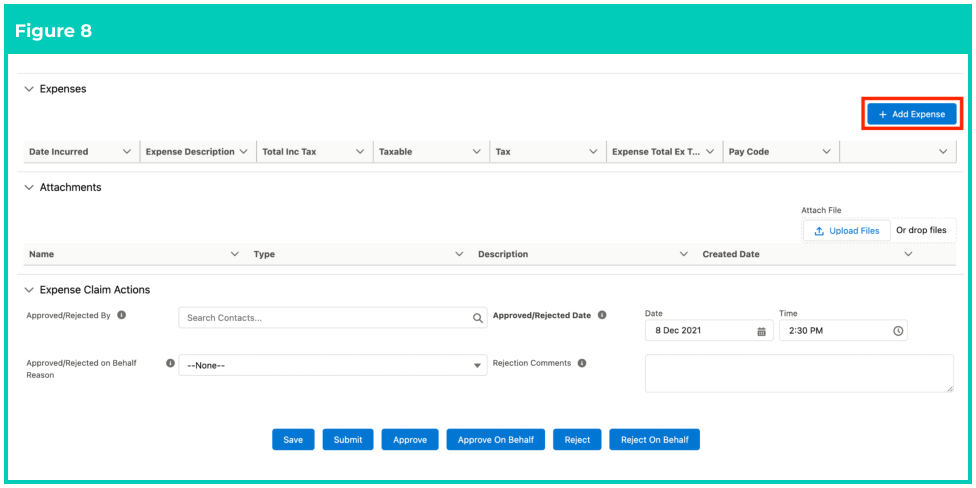Click the Submit button

(x=348, y=439)
